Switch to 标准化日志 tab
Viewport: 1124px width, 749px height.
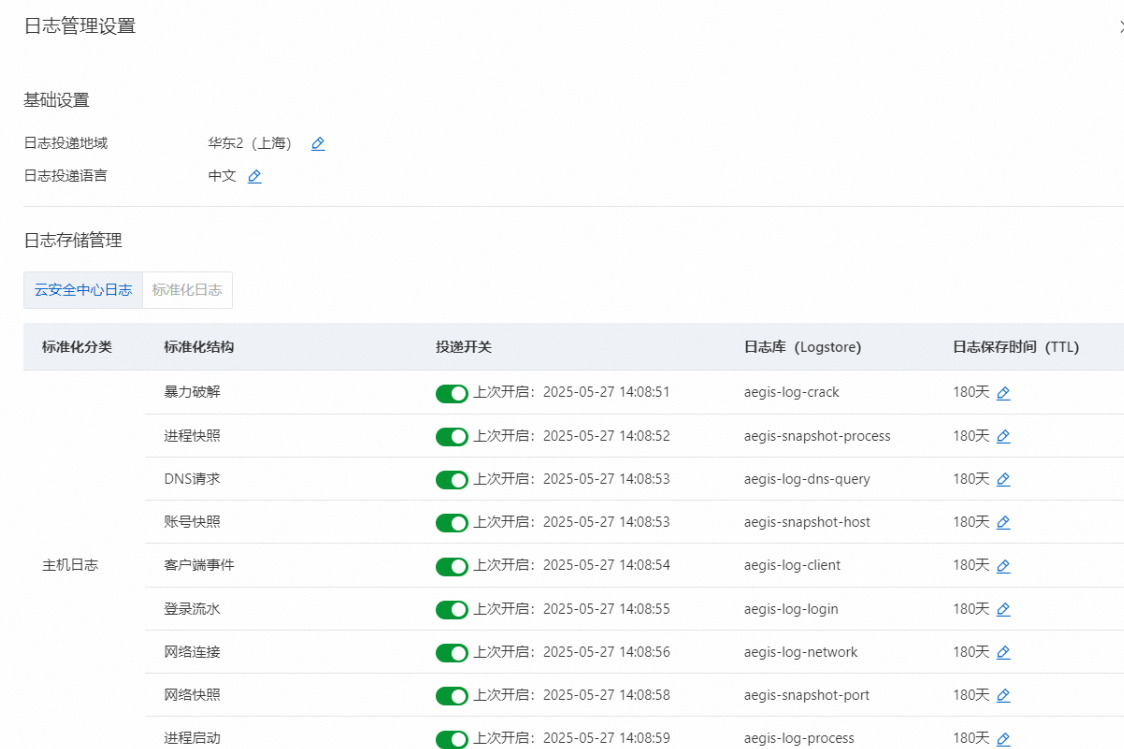(x=187, y=290)
